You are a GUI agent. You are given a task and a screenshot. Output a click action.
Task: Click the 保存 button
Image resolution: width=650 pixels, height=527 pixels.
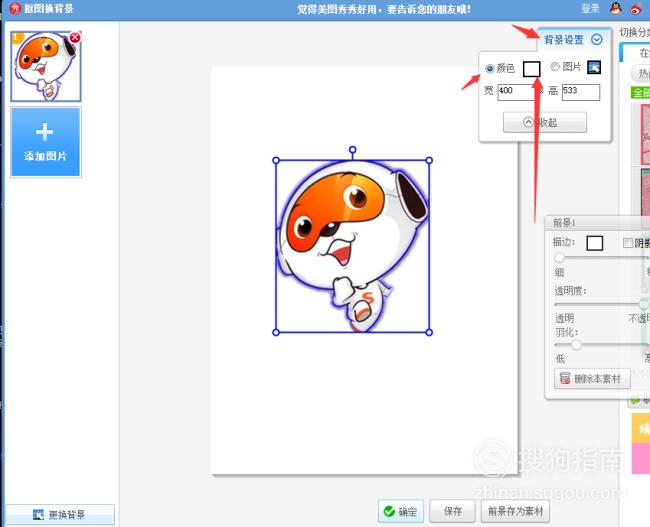coord(452,511)
